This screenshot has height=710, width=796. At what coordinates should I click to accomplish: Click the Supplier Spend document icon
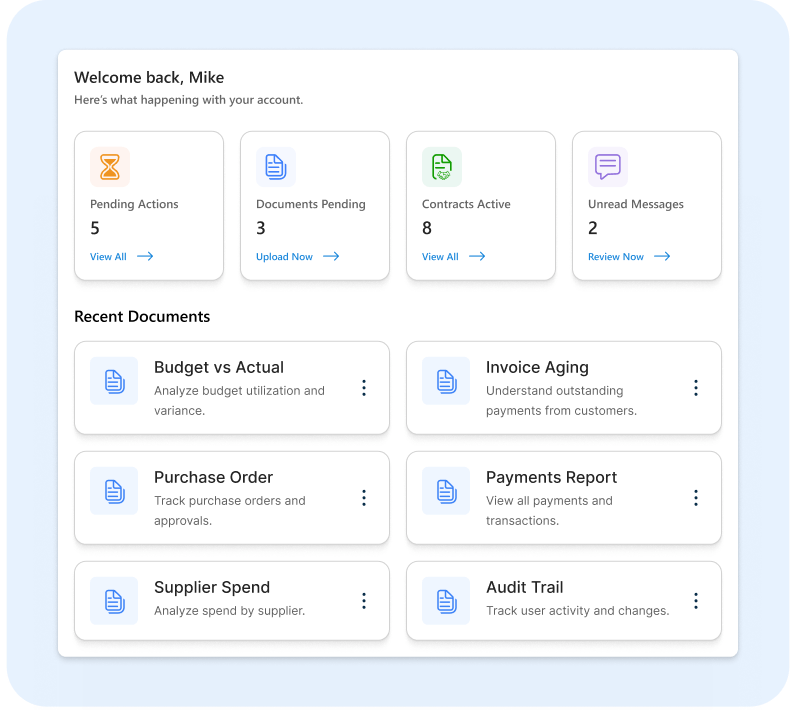pos(114,601)
